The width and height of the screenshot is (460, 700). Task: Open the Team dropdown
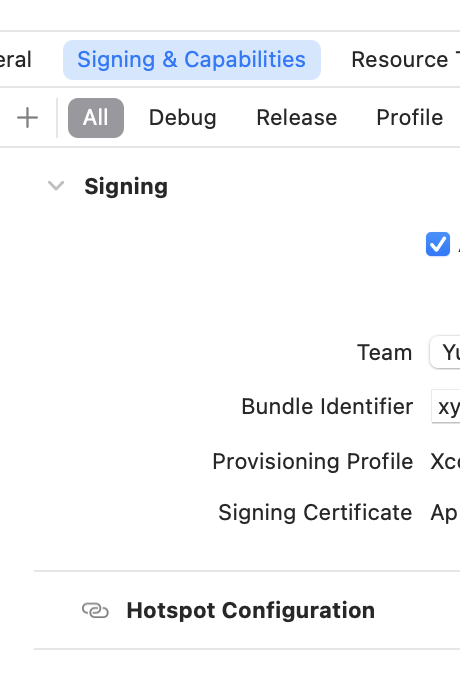[x=445, y=352]
